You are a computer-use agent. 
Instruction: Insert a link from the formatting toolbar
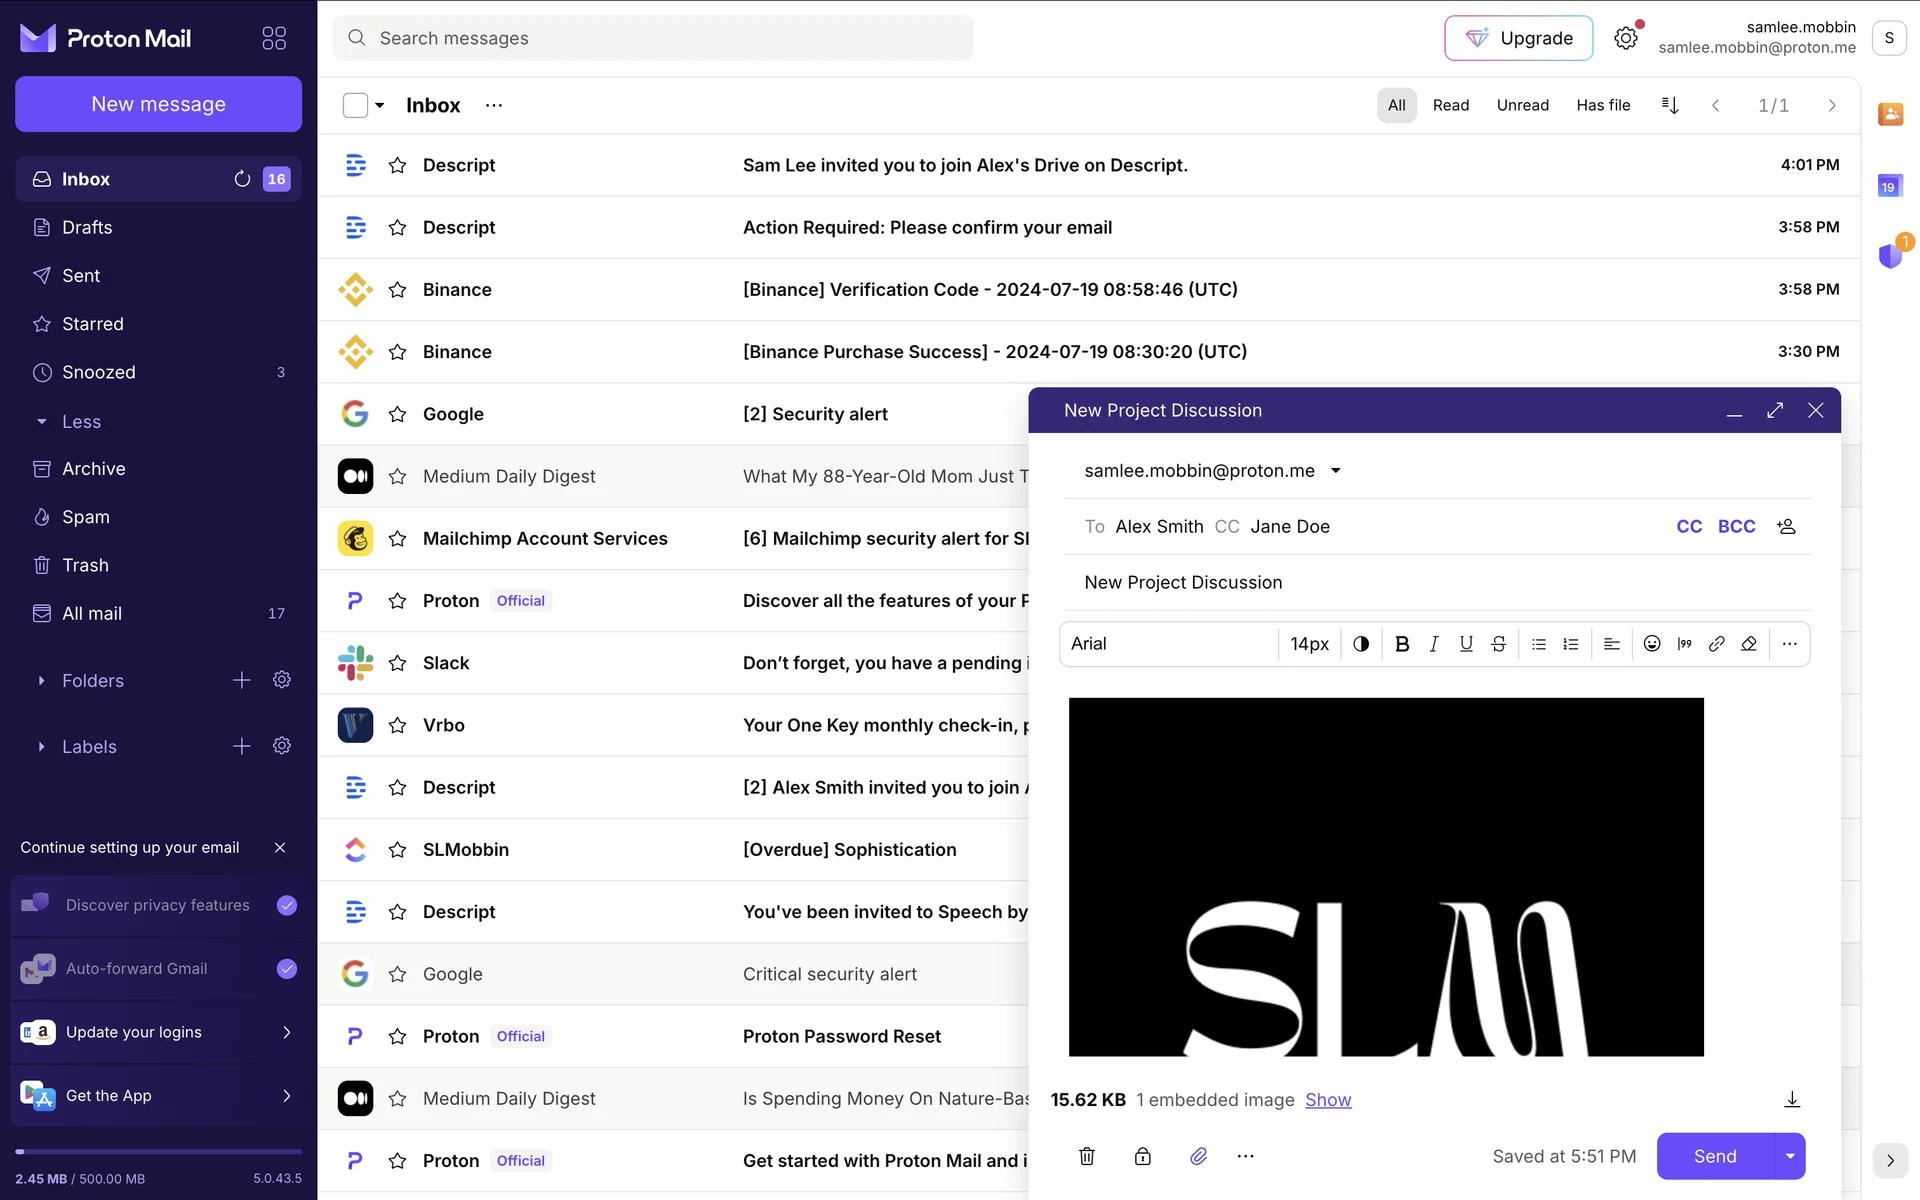click(x=1716, y=644)
